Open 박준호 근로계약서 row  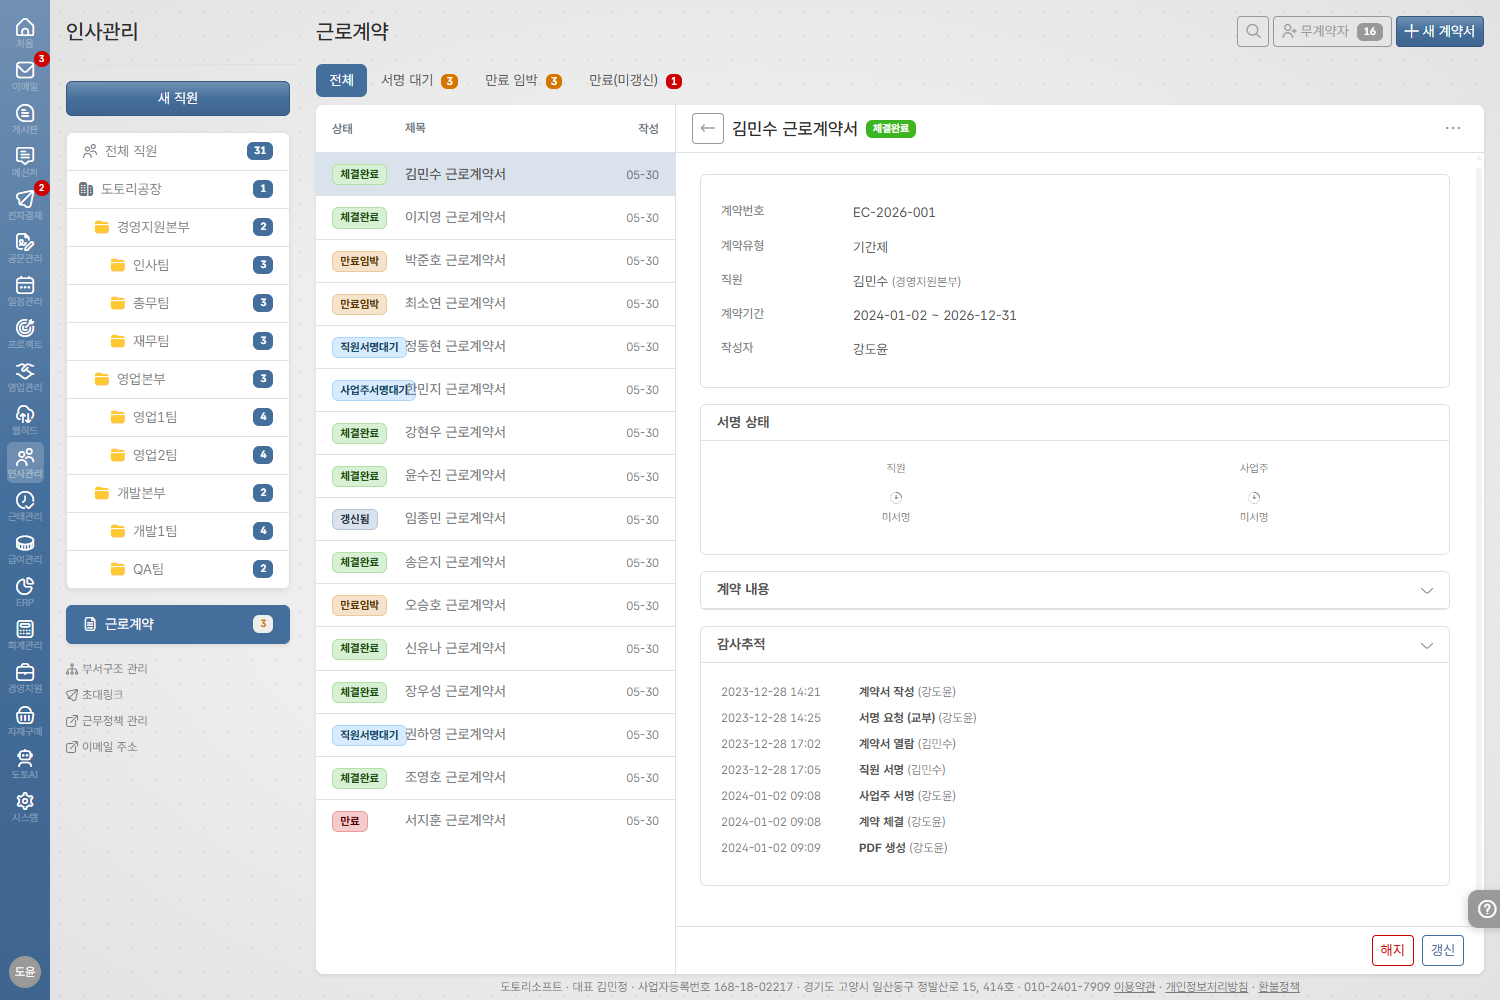(495, 261)
